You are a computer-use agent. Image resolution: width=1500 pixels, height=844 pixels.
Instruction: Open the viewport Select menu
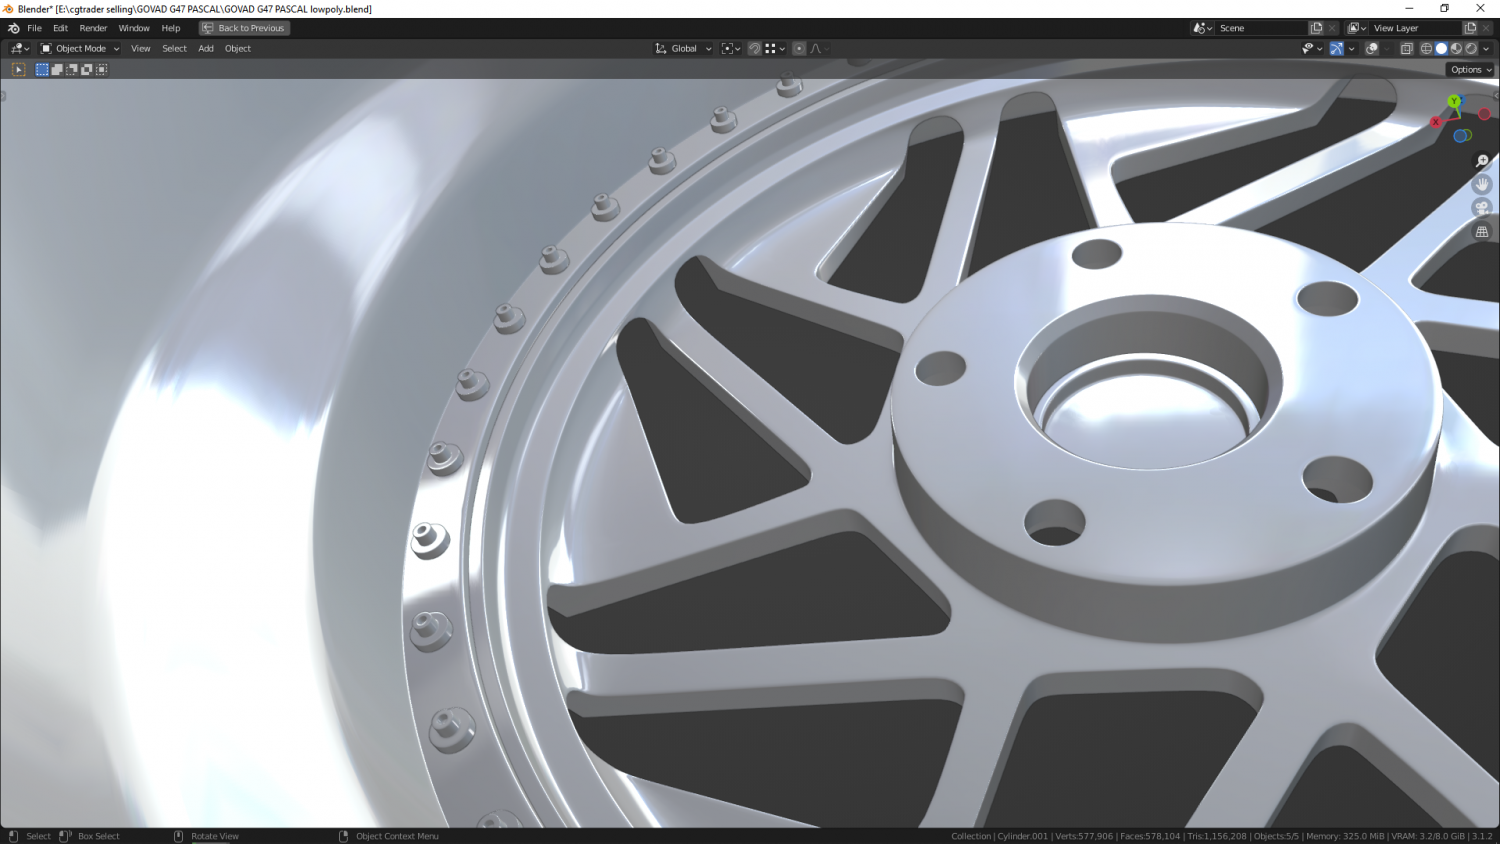(174, 48)
